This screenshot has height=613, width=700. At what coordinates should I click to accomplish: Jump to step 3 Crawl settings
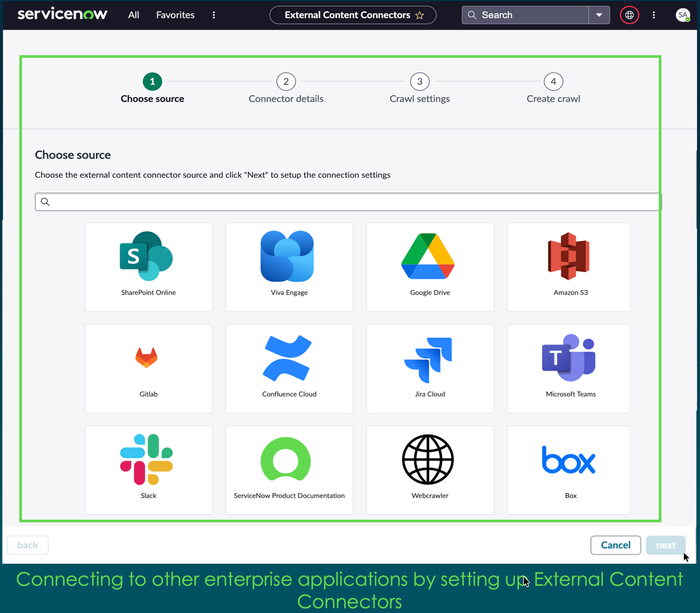point(420,88)
